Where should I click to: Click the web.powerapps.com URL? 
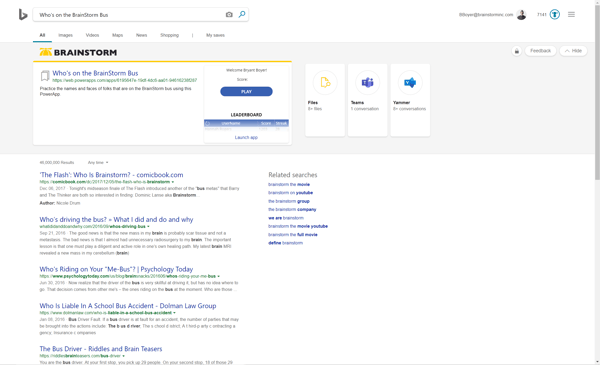tap(125, 80)
